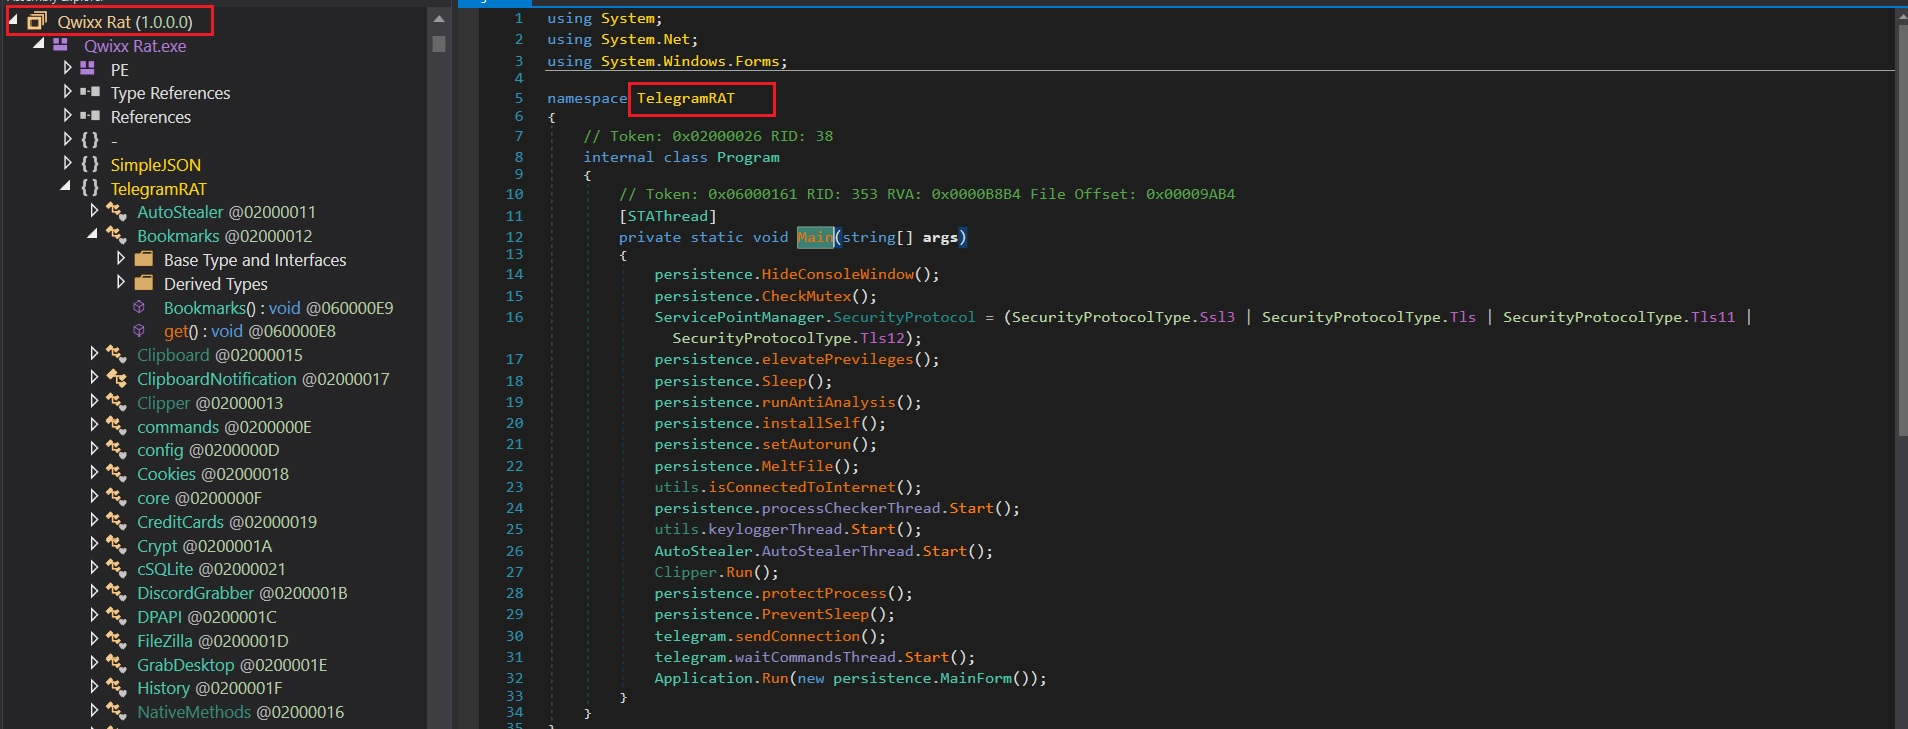The image size is (1908, 729).
Task: Click the Clipboard class icon
Action: (116, 354)
